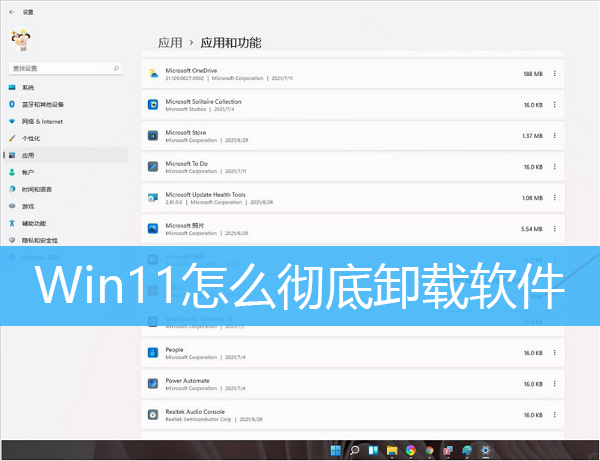Open three-dot menu for Solitaire Collection

point(554,104)
